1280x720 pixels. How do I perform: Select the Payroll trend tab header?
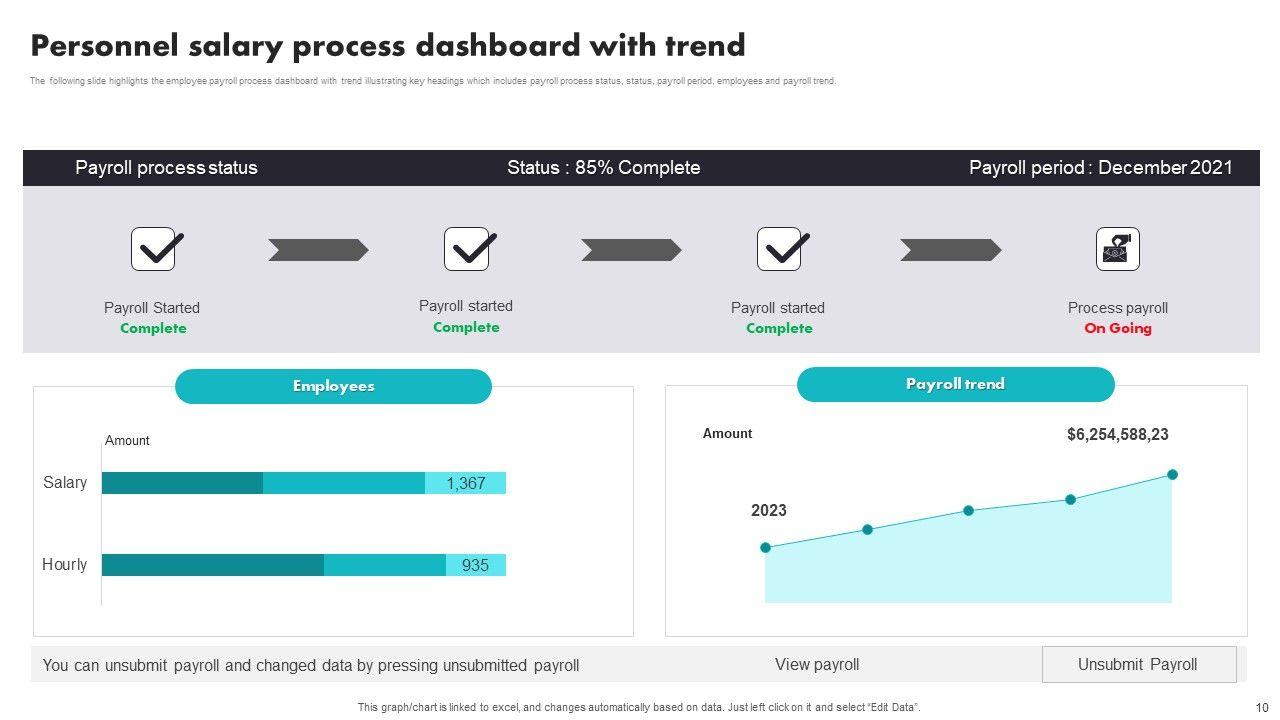point(955,384)
